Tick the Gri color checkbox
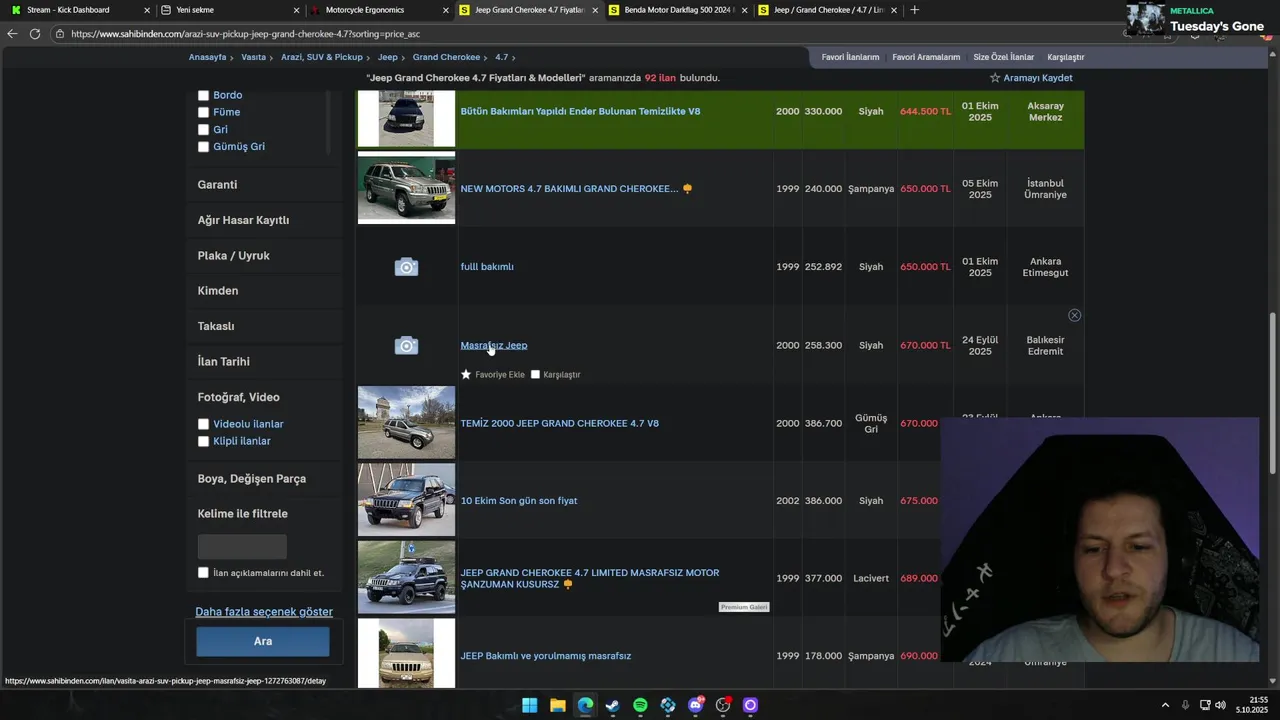 pyautogui.click(x=203, y=129)
